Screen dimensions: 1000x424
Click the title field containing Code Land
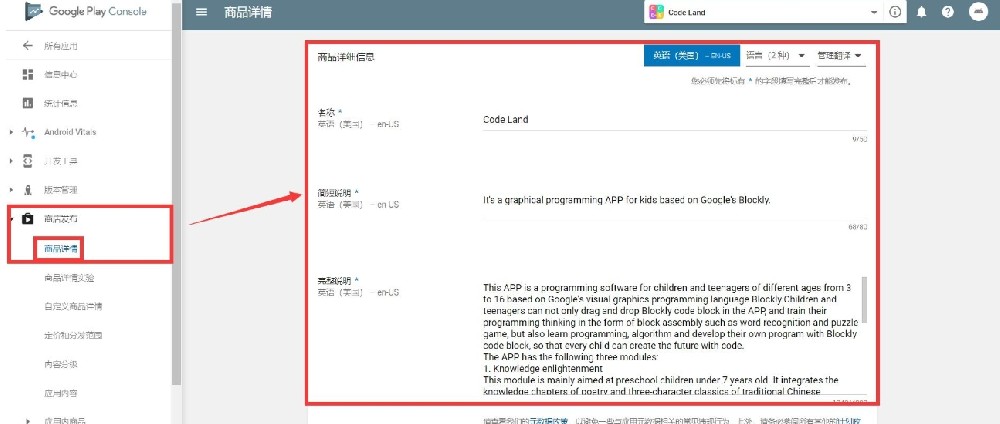pyautogui.click(x=670, y=119)
